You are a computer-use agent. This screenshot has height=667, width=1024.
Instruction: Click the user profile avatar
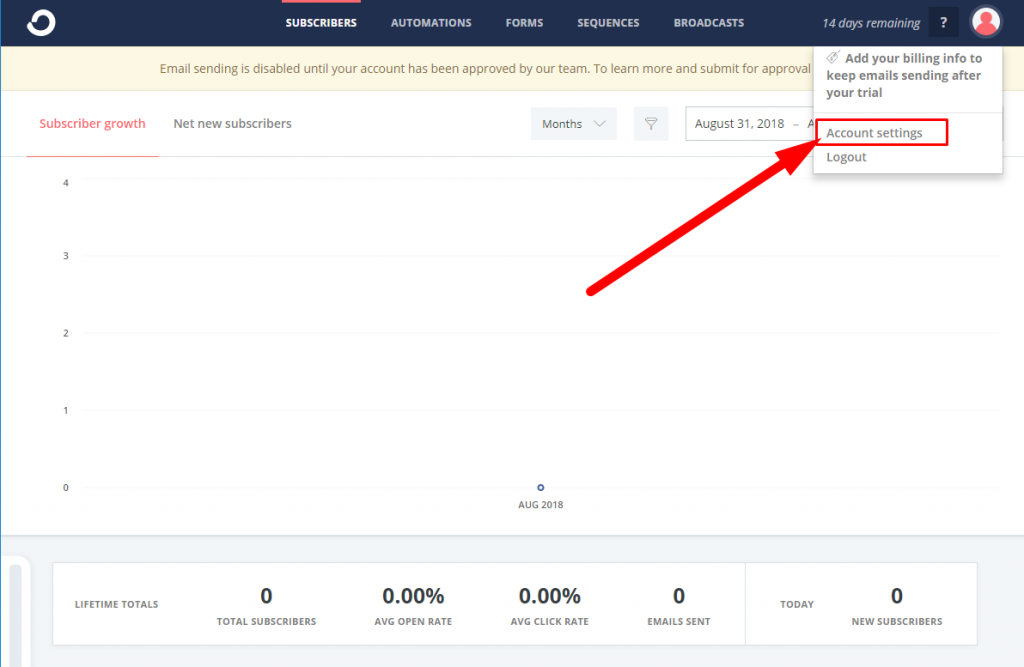pos(985,22)
